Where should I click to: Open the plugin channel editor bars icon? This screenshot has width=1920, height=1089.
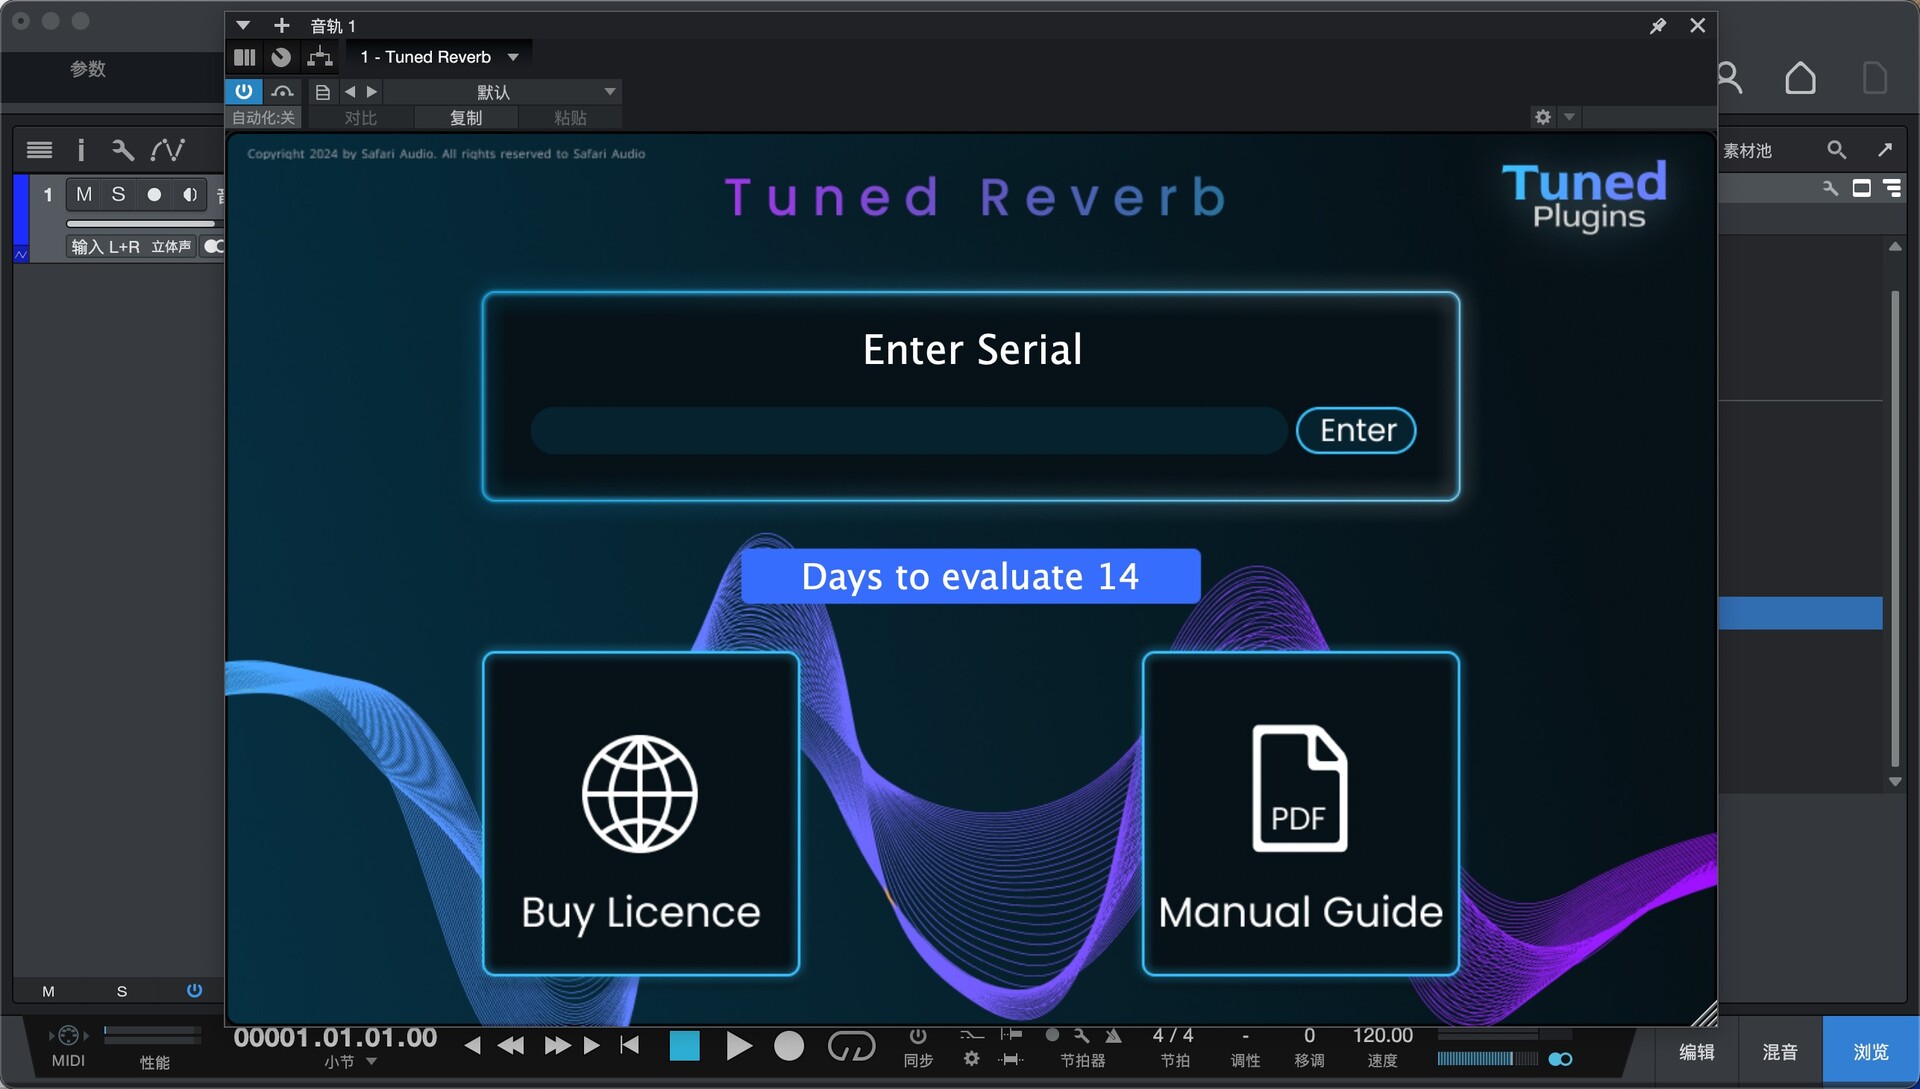coord(244,57)
